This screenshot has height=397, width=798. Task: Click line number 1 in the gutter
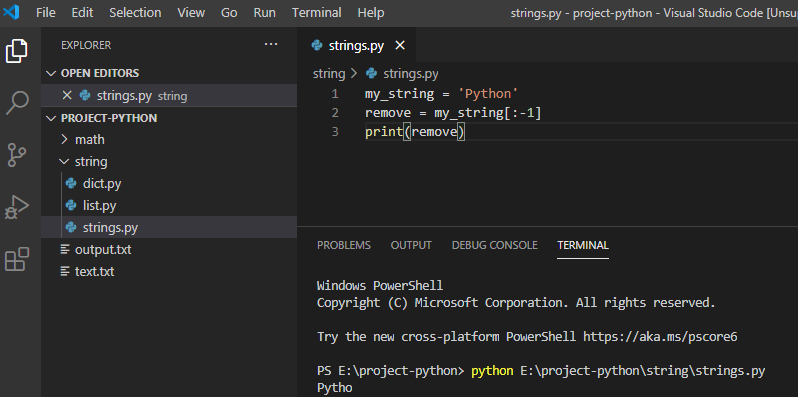(334, 94)
